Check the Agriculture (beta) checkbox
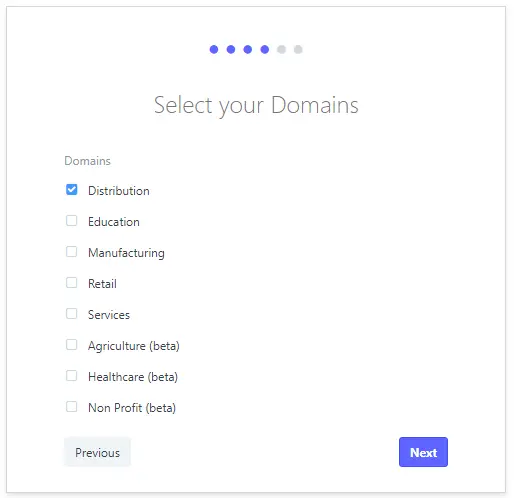 (71, 345)
